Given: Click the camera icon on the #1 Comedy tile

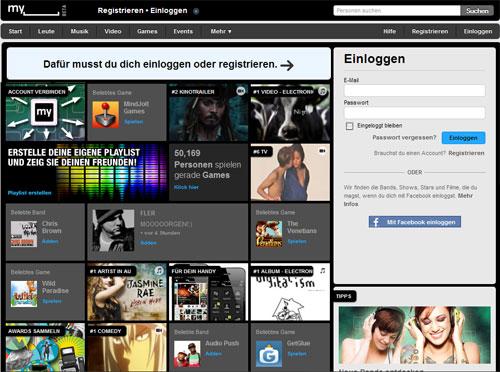Looking at the screenshot, I should coord(159,330).
